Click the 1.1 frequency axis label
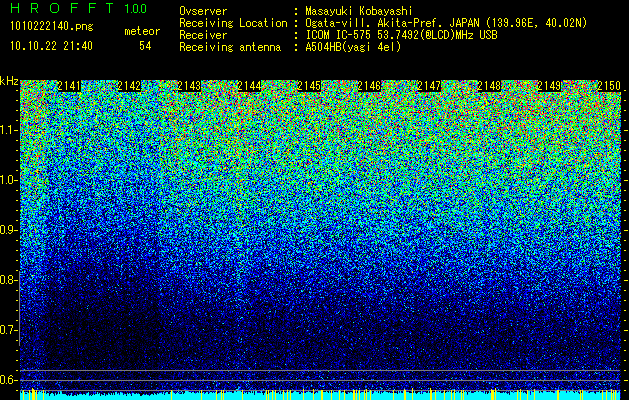This screenshot has height=400, width=629. click(x=9, y=130)
